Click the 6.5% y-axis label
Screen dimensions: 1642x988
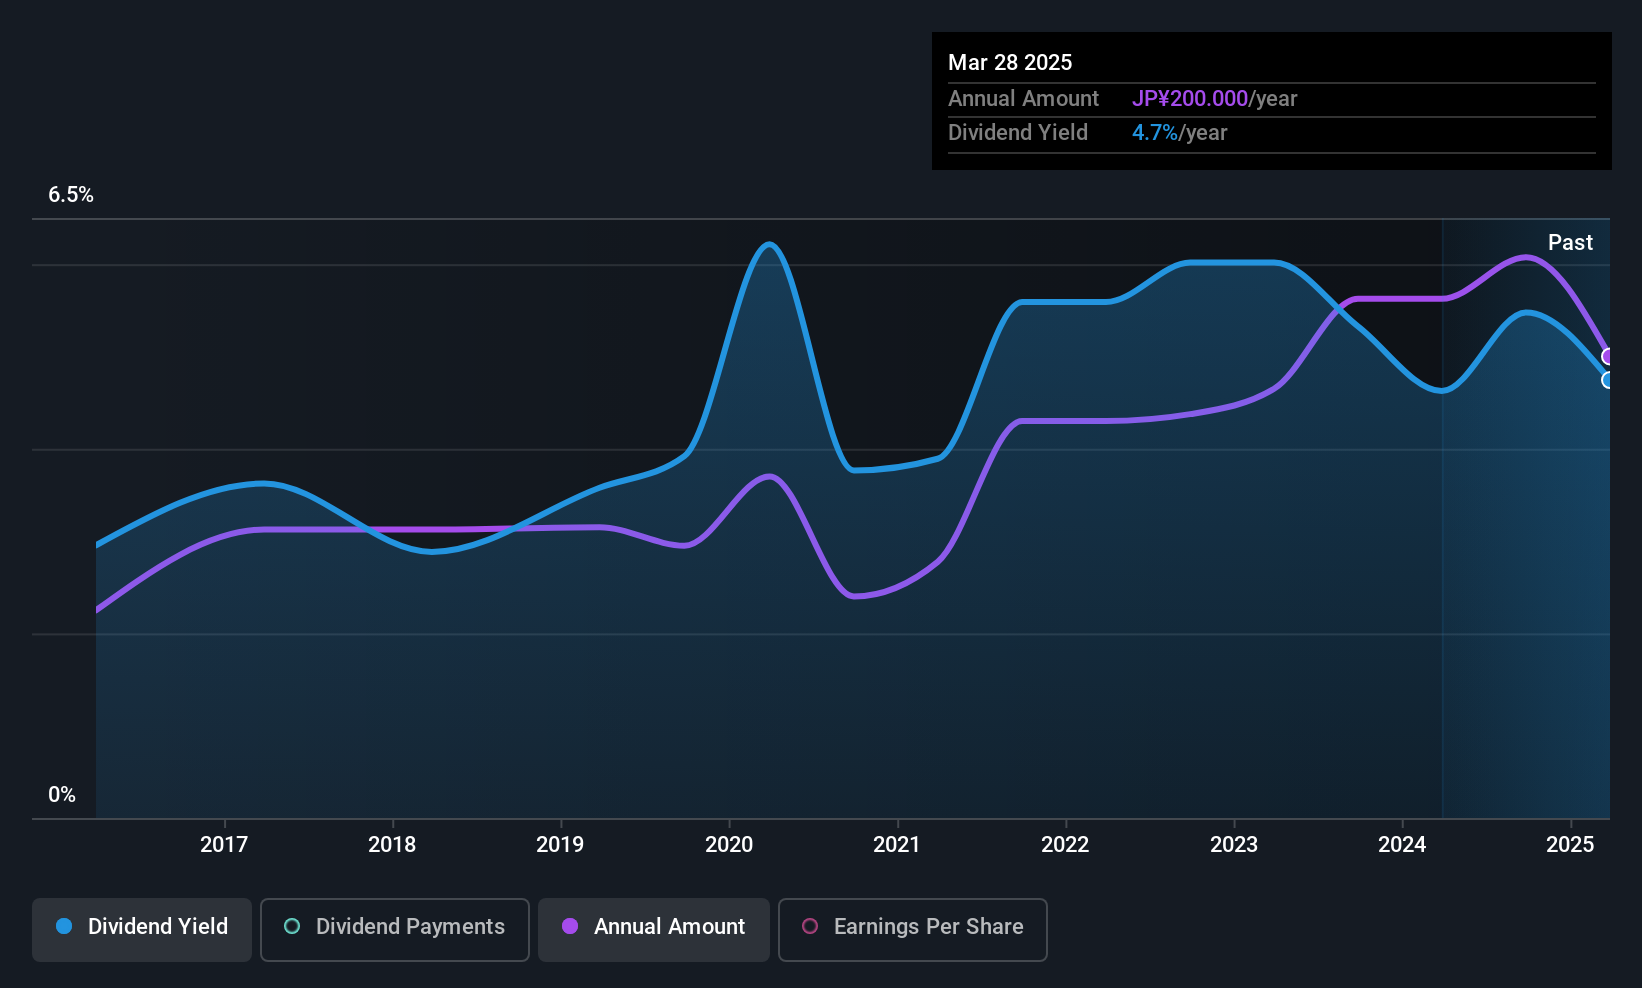click(x=71, y=195)
